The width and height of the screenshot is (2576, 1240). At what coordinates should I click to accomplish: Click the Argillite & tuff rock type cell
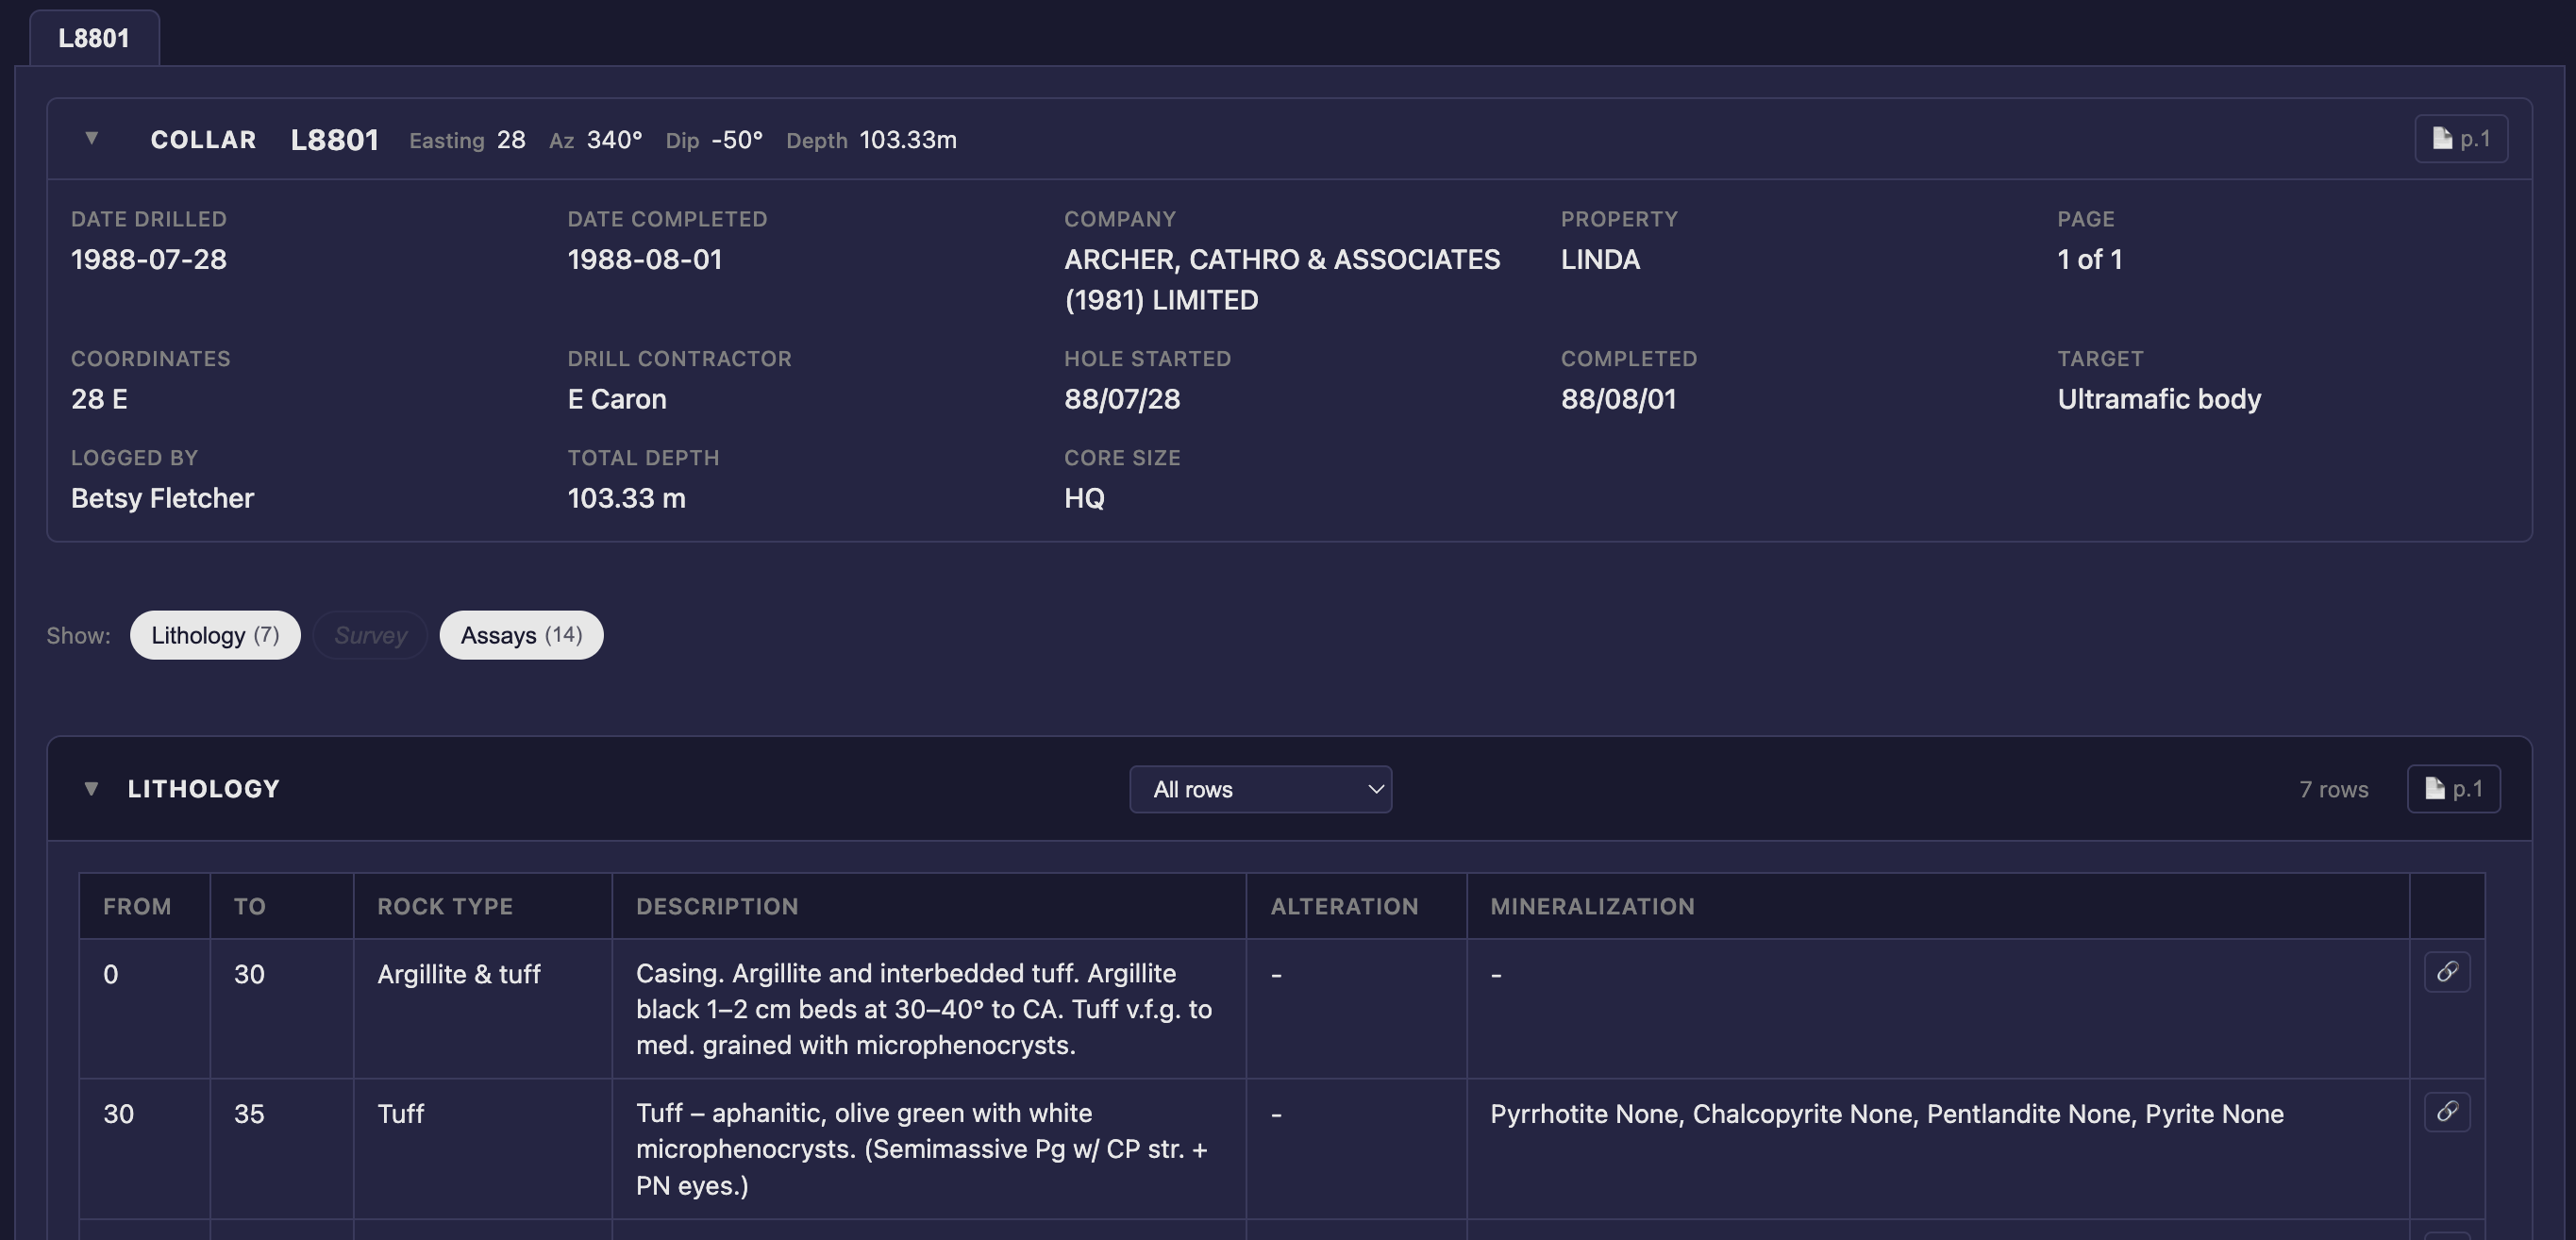(458, 974)
